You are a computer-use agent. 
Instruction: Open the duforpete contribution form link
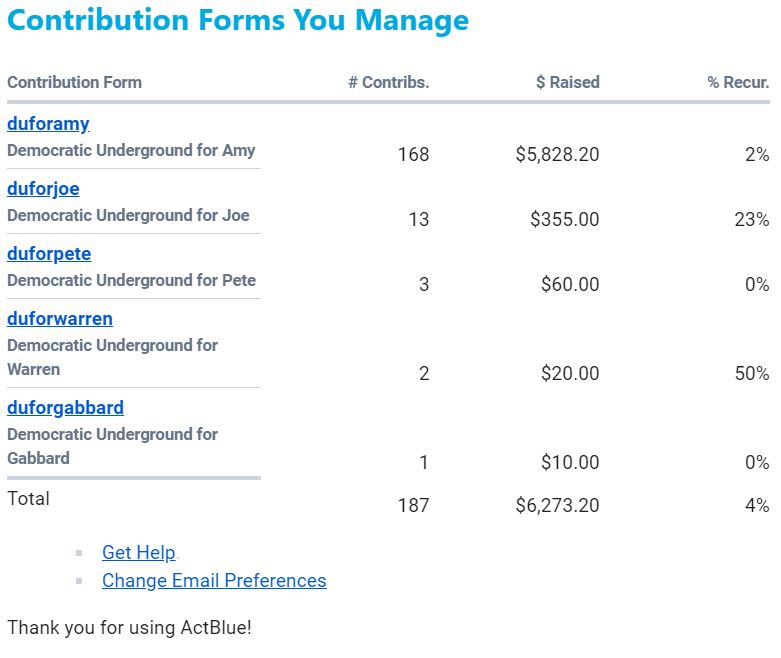coord(49,254)
